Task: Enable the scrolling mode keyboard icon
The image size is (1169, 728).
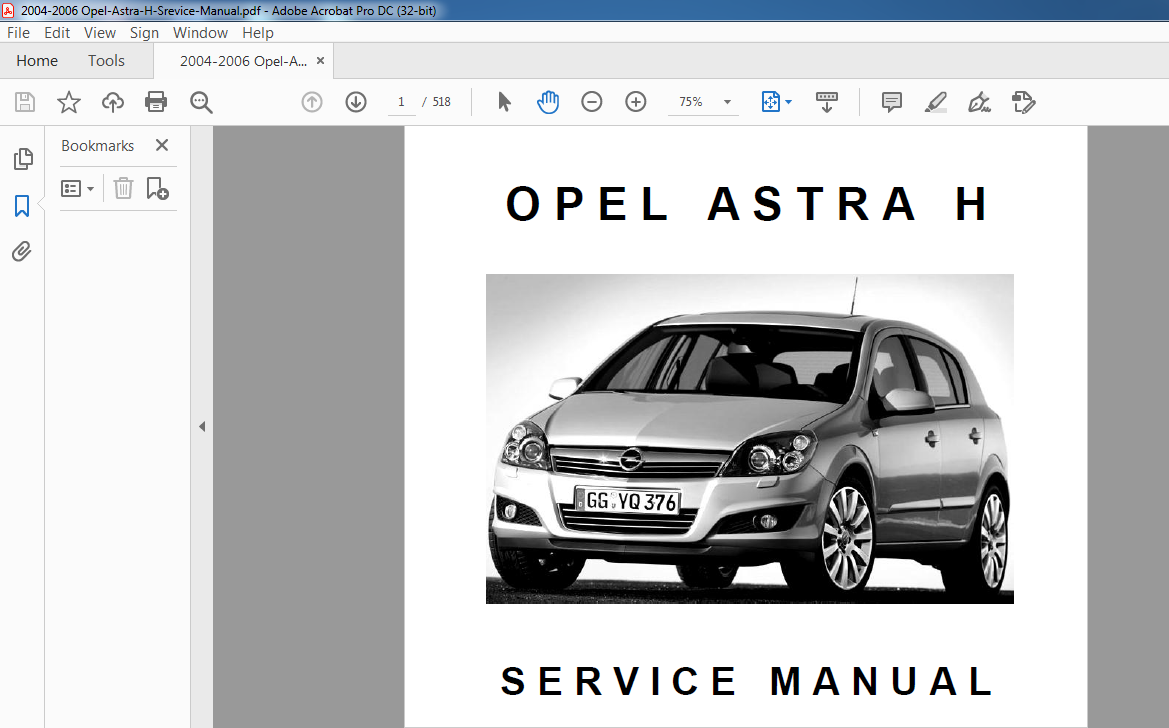Action: [827, 102]
